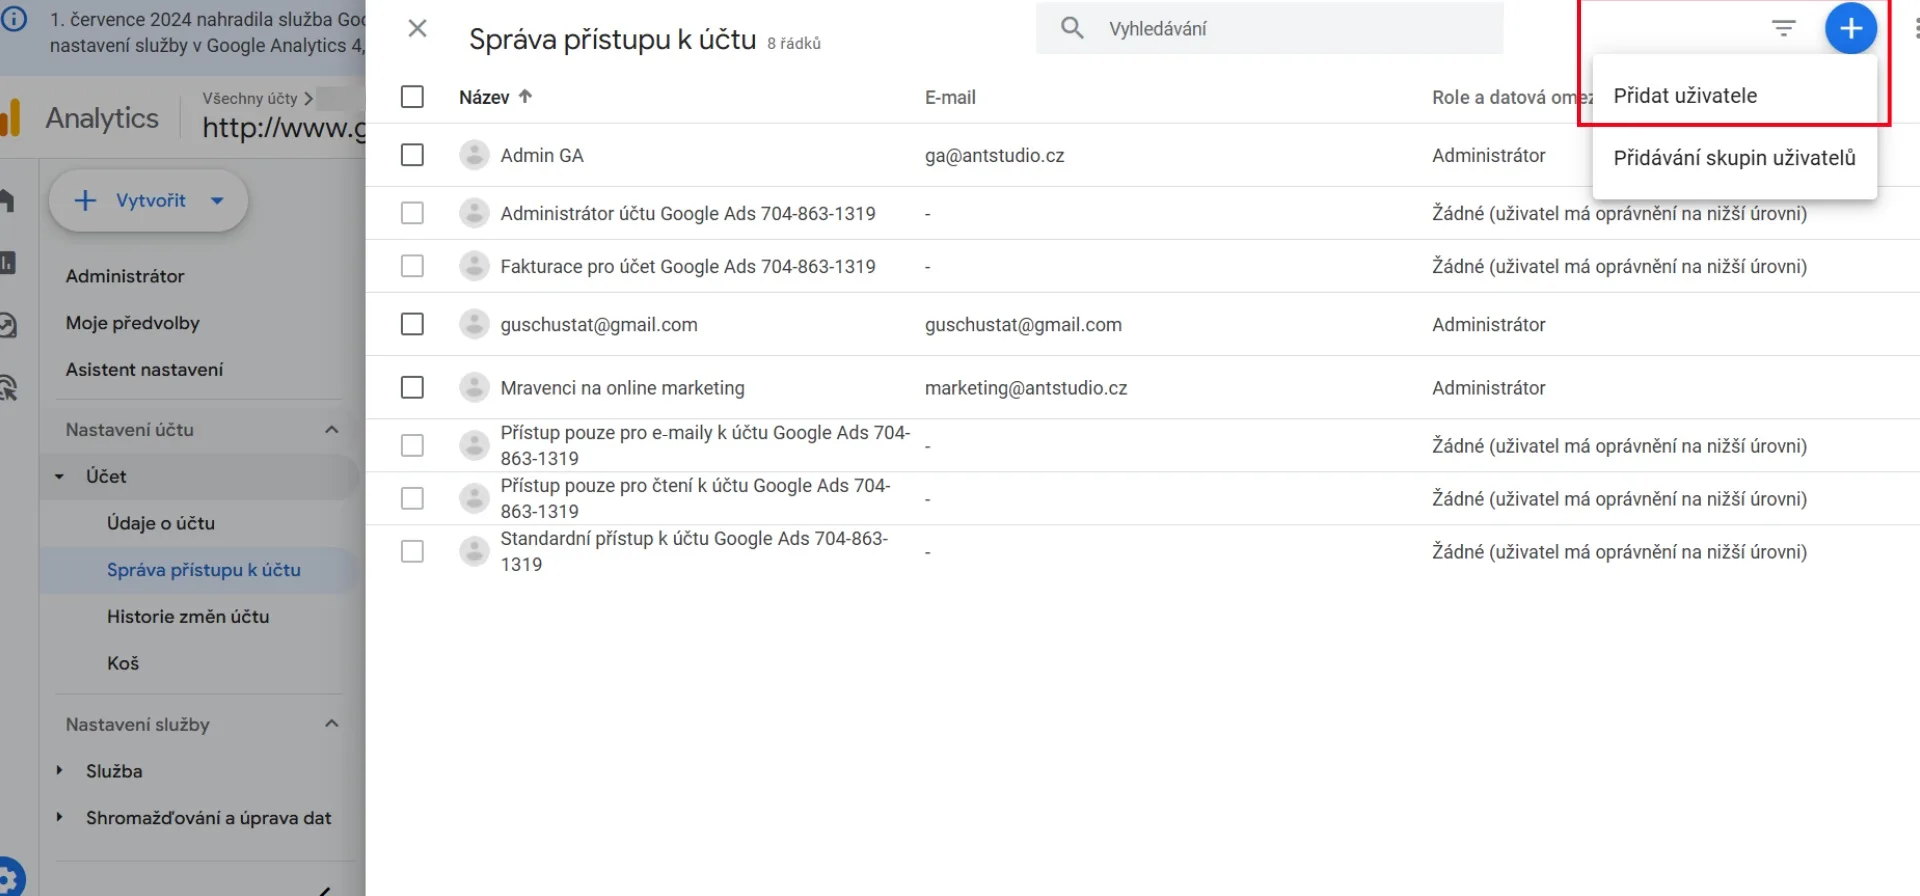Open the filter icon next to search
The width and height of the screenshot is (1920, 896).
tap(1783, 28)
